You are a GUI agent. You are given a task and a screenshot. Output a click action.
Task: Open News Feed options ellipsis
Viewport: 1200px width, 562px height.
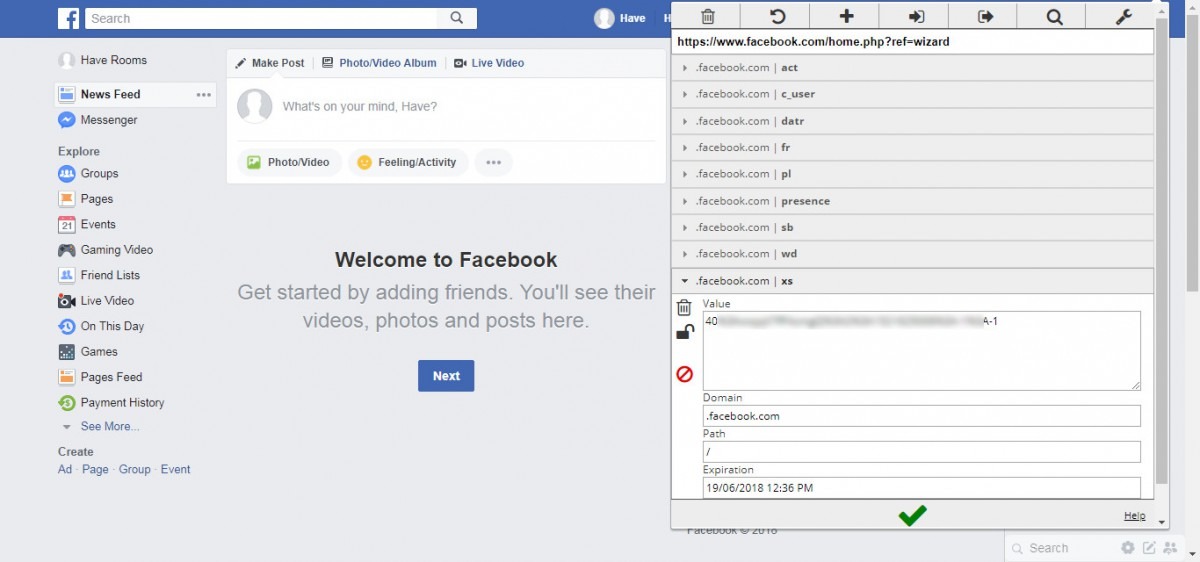tap(204, 95)
